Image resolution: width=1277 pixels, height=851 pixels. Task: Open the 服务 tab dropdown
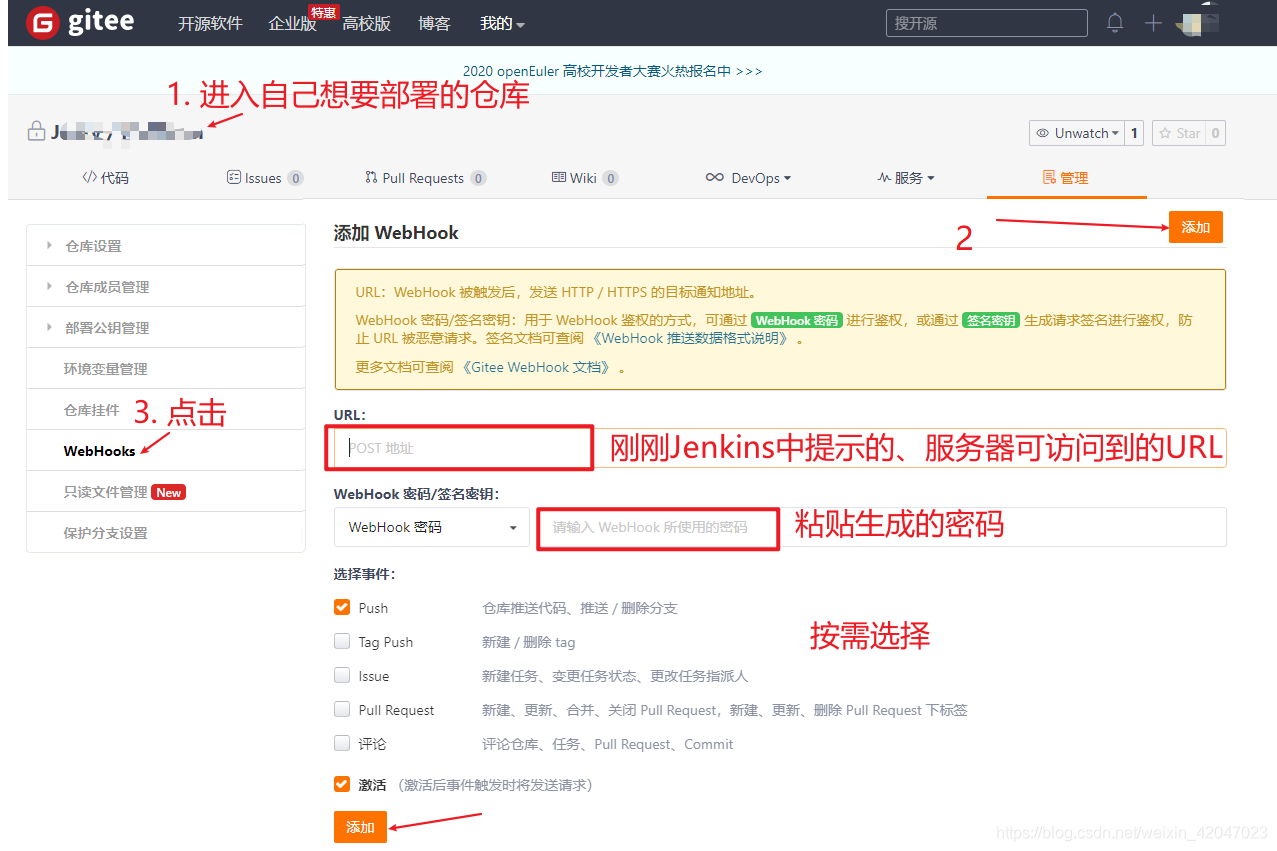pyautogui.click(x=906, y=178)
